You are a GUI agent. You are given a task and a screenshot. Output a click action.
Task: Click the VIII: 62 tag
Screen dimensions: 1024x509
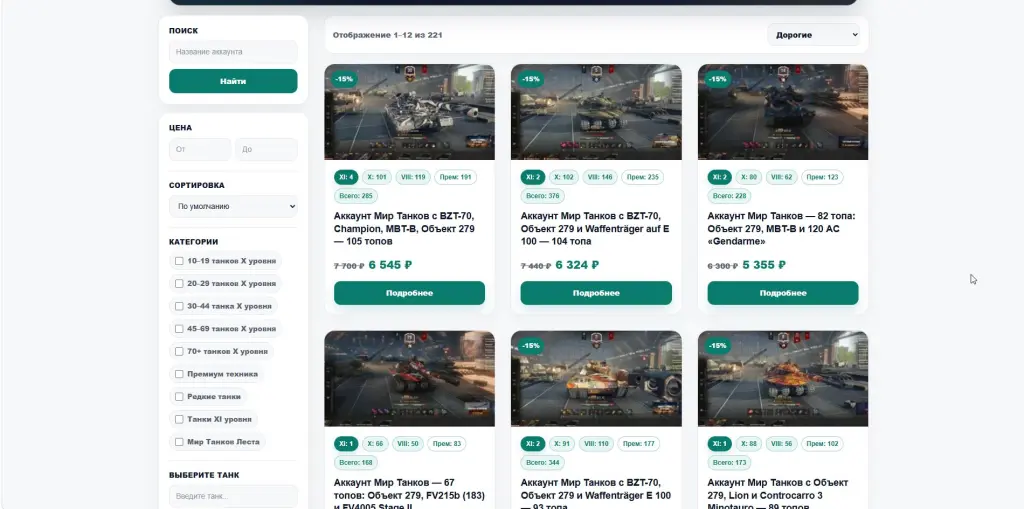[782, 177]
